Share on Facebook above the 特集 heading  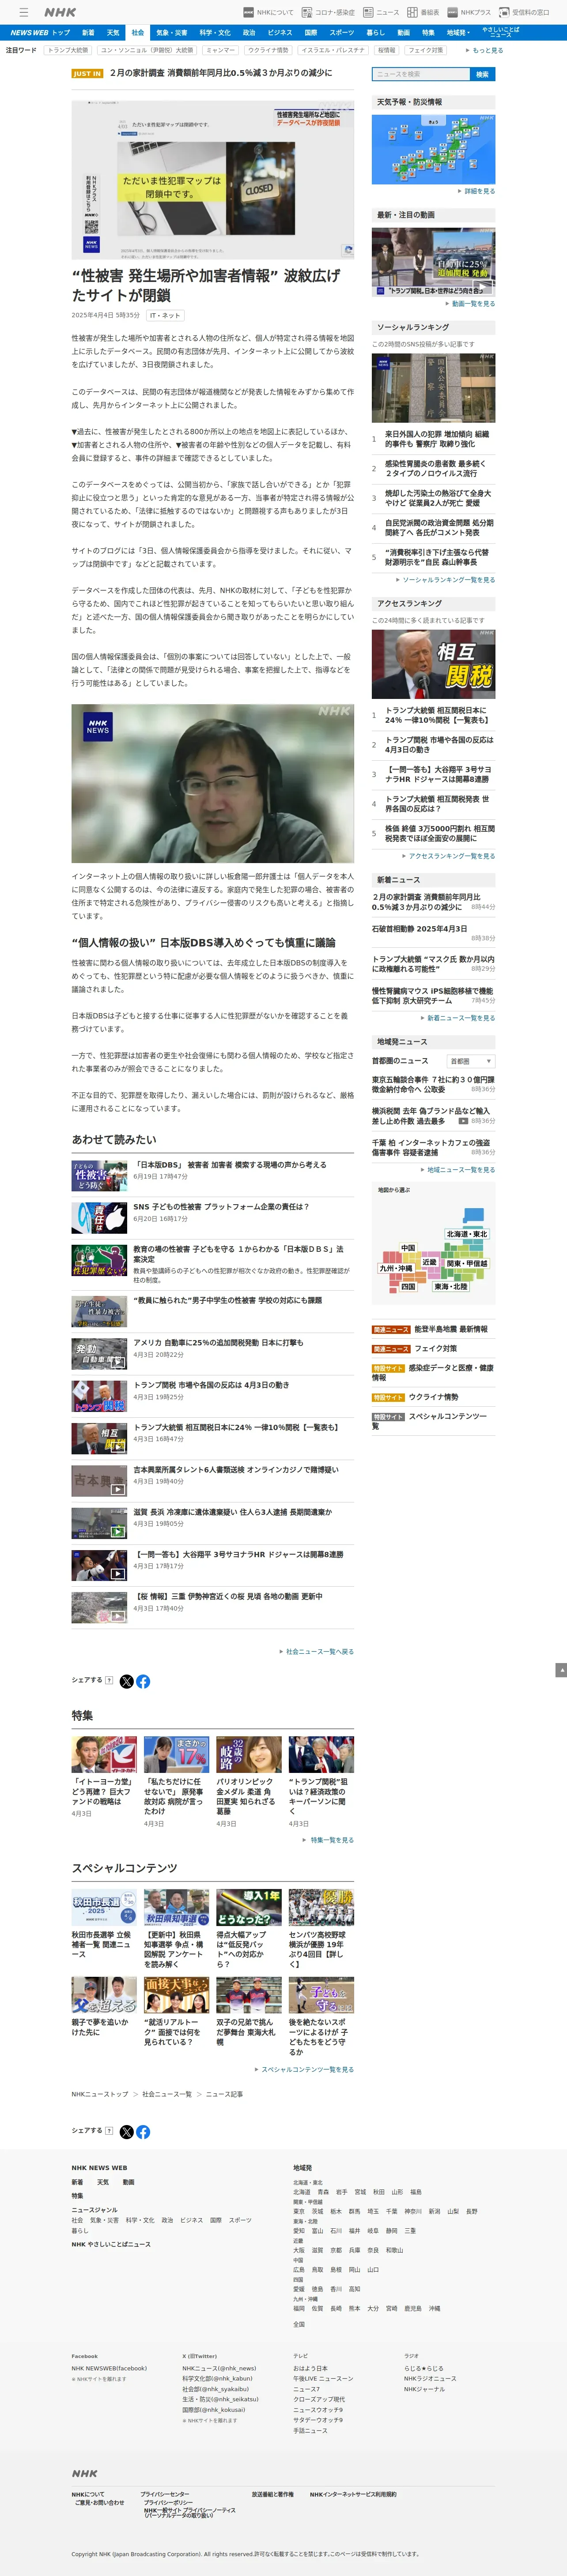click(x=143, y=1681)
